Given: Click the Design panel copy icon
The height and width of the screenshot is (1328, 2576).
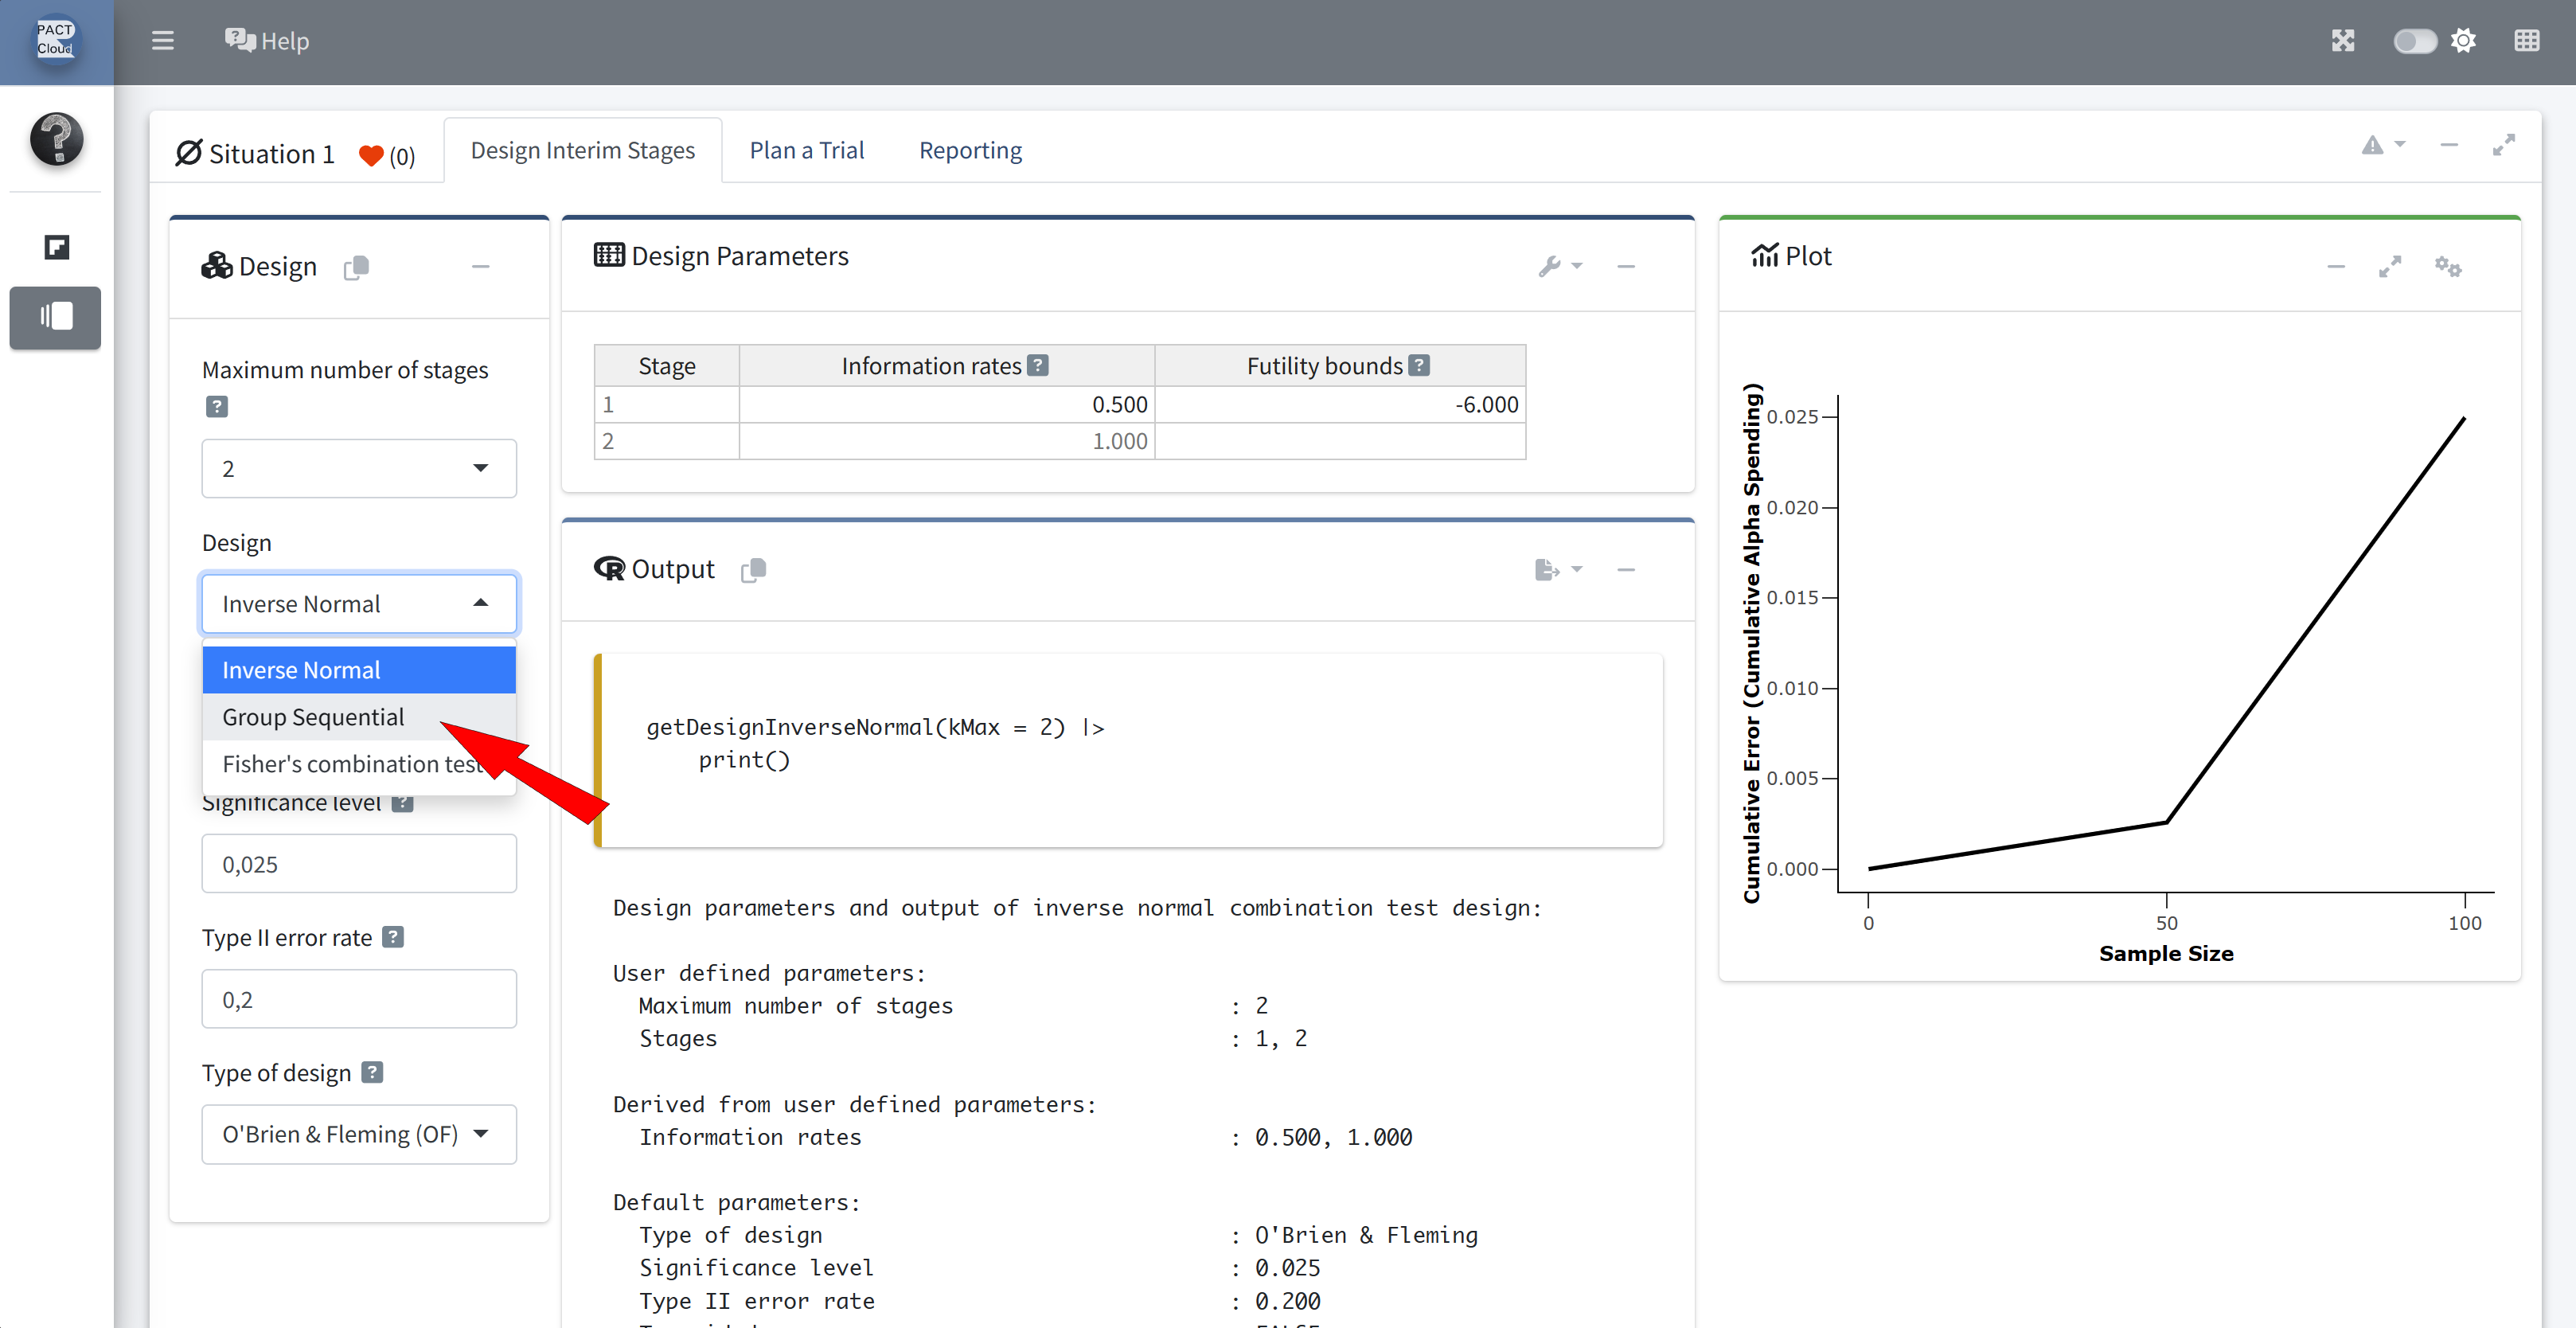Looking at the screenshot, I should pyautogui.click(x=356, y=267).
